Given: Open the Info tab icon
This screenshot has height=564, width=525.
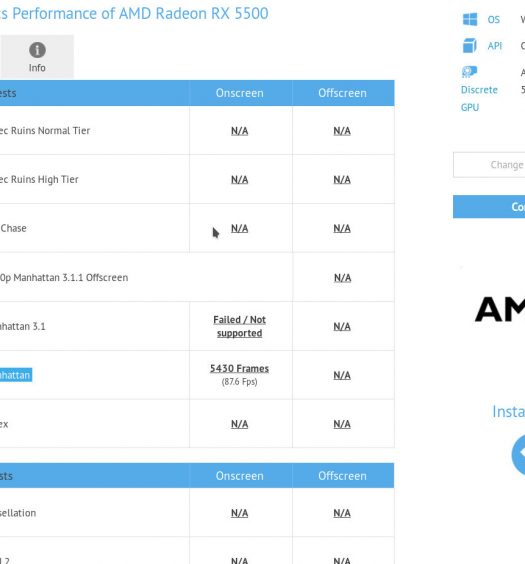Looking at the screenshot, I should 37,50.
